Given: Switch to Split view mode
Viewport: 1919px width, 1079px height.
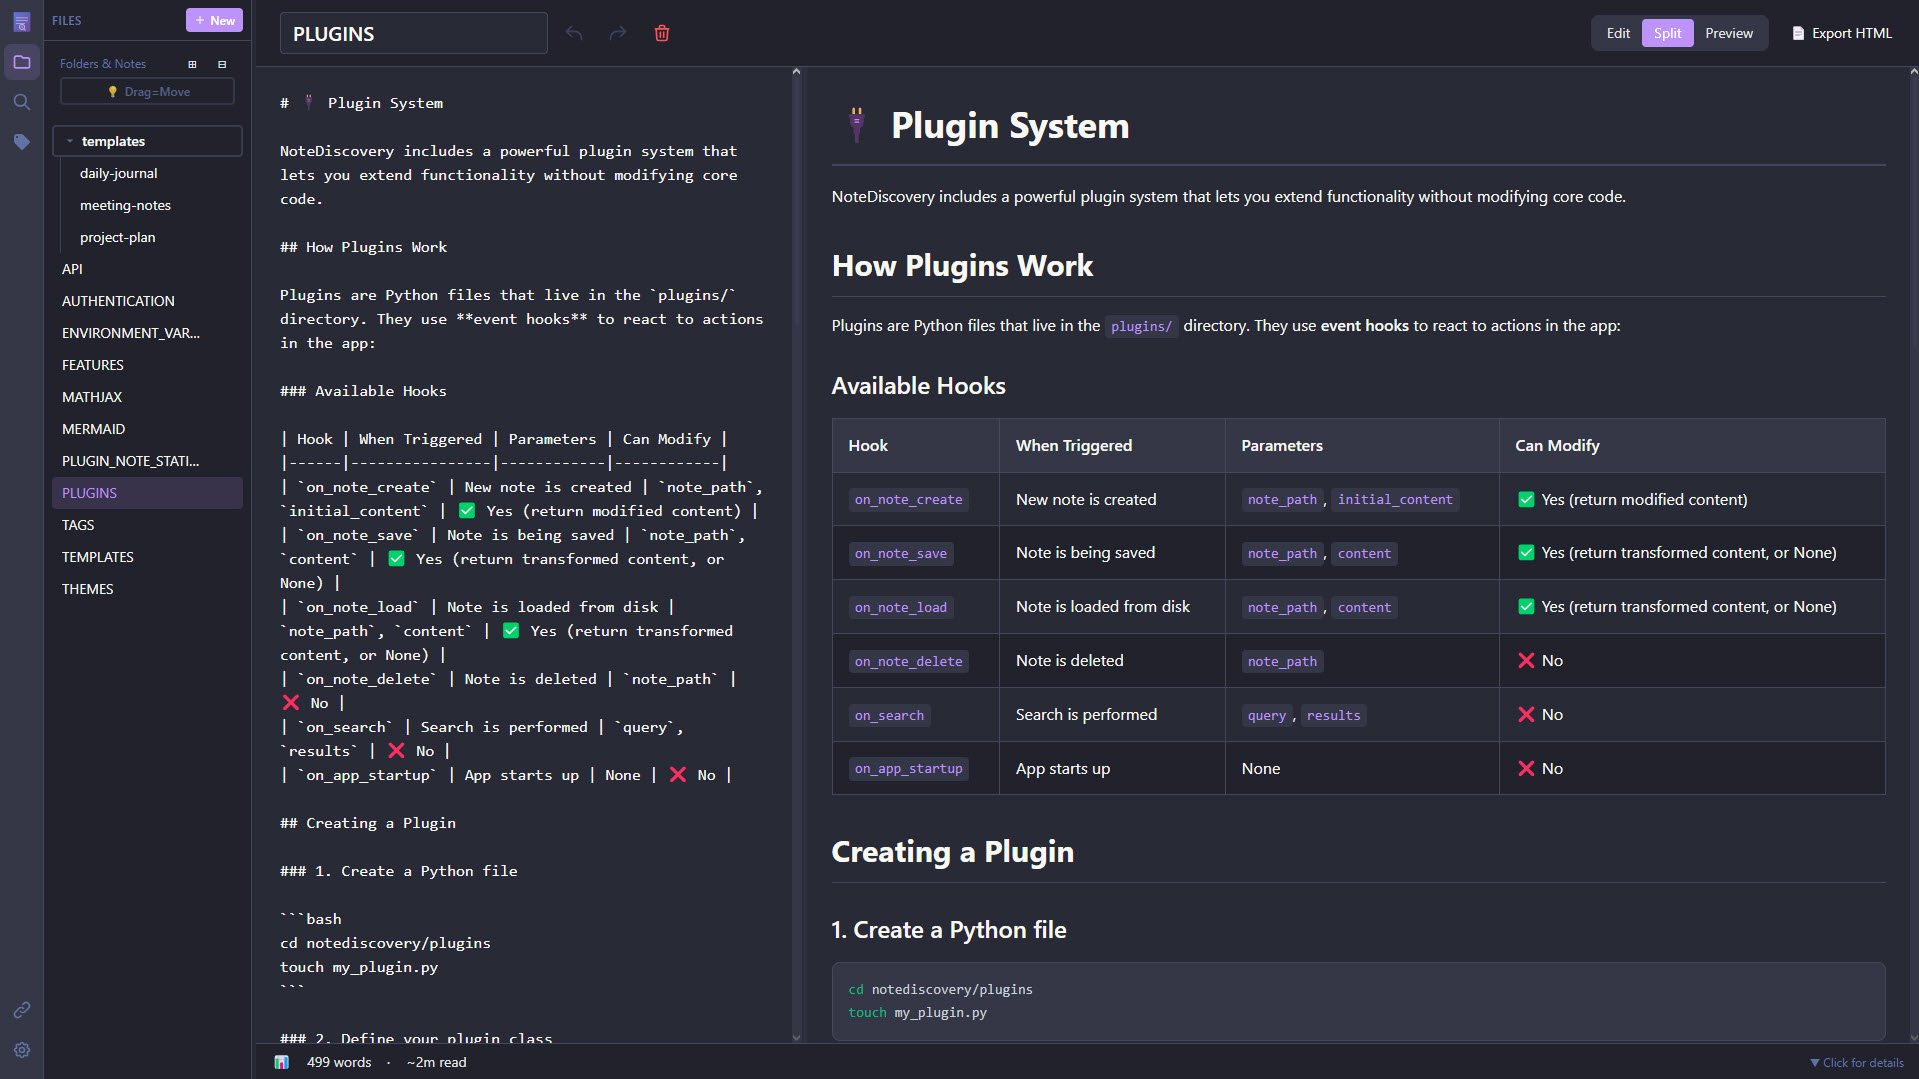Looking at the screenshot, I should coord(1667,33).
